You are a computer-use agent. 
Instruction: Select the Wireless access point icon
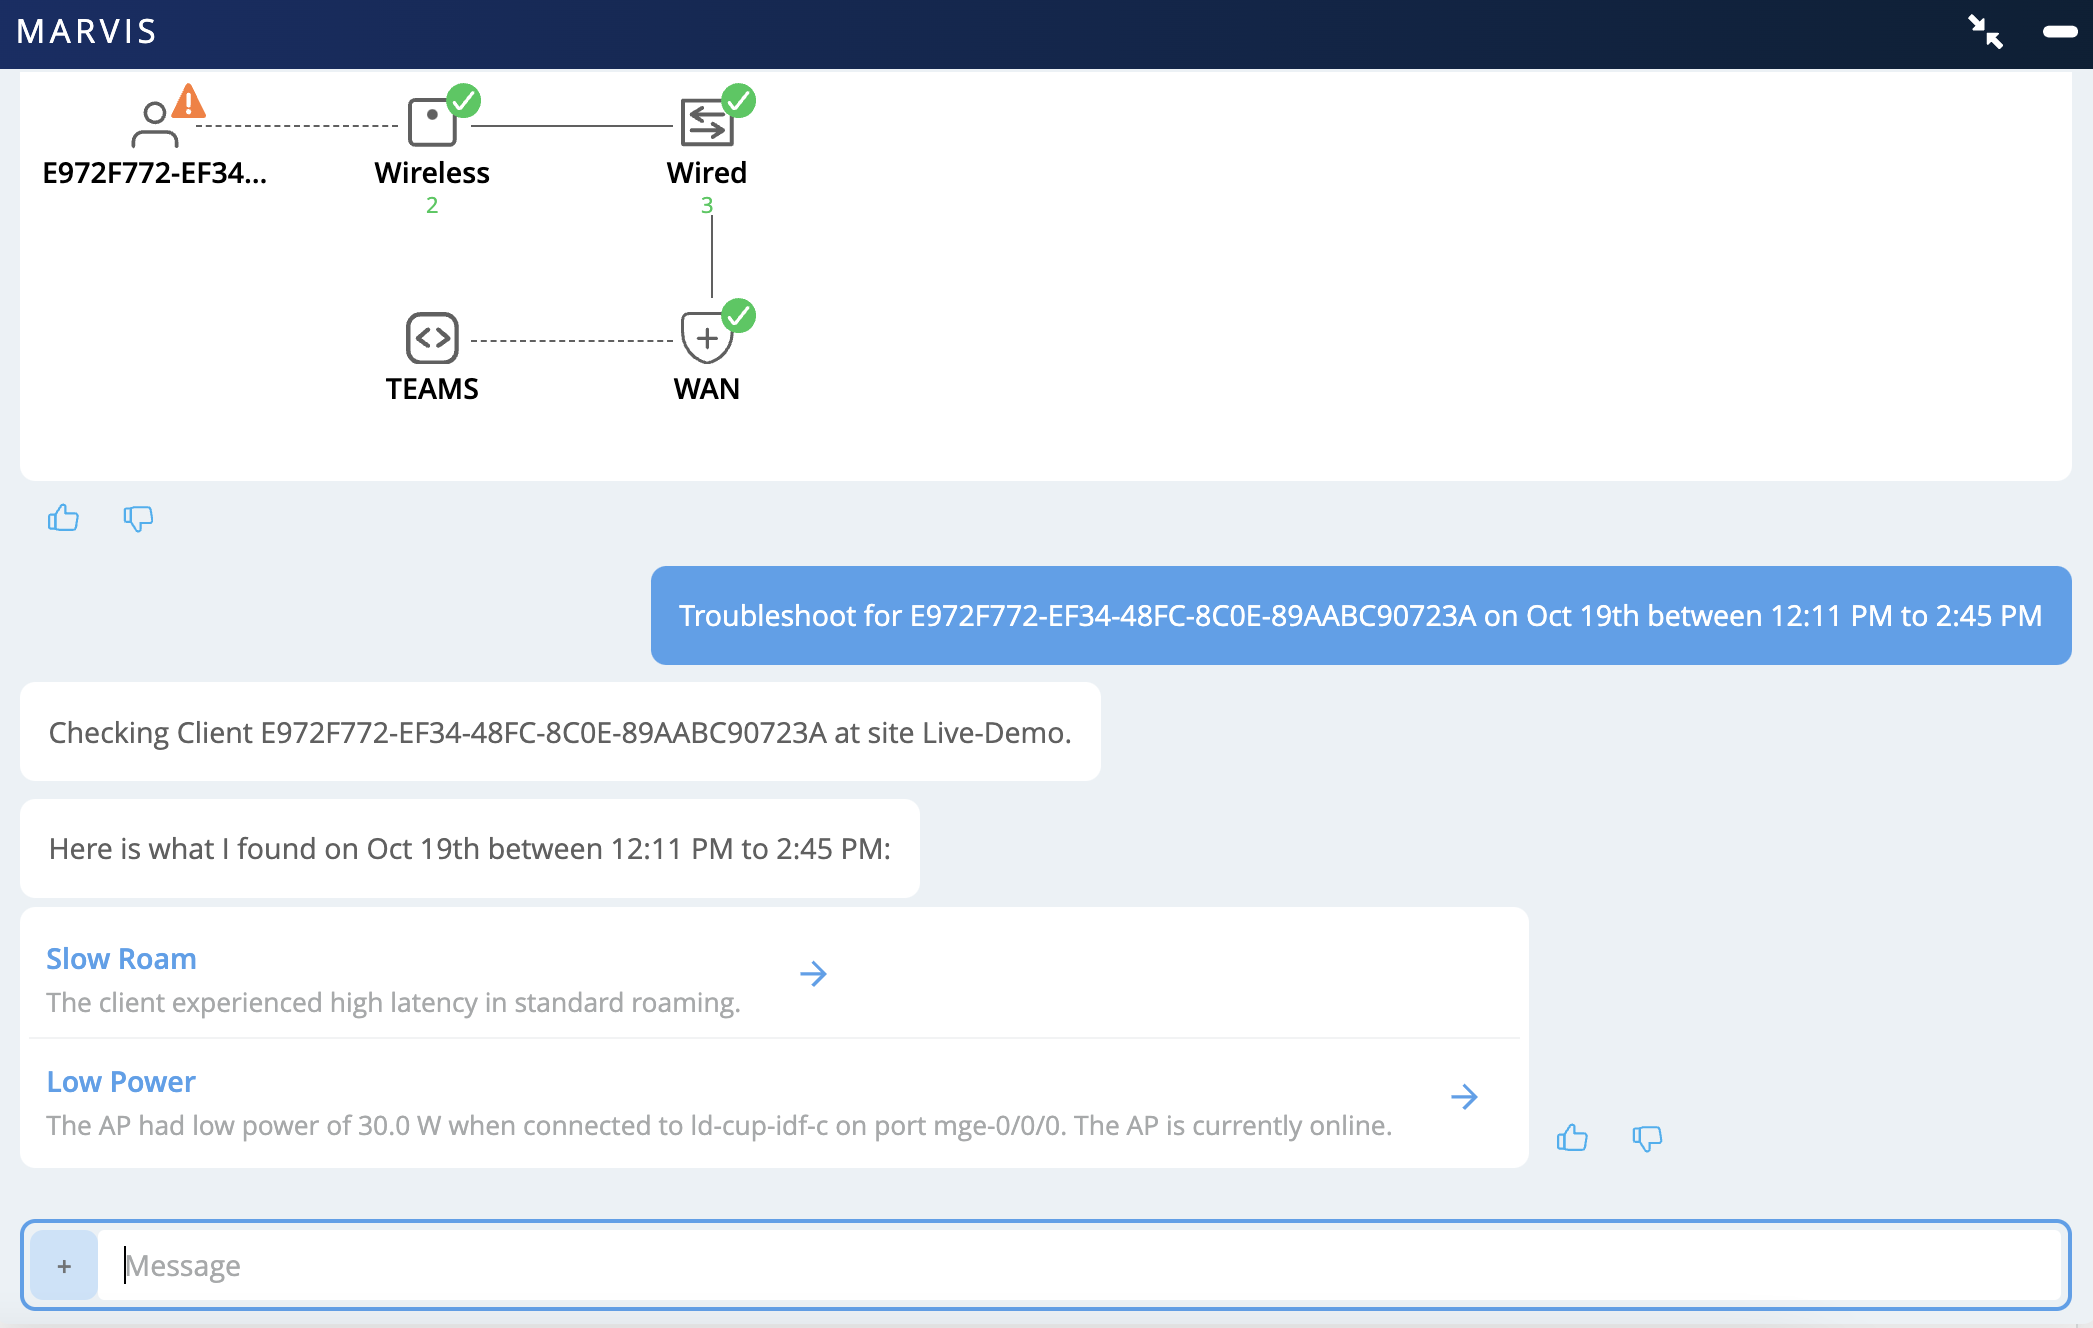(432, 123)
